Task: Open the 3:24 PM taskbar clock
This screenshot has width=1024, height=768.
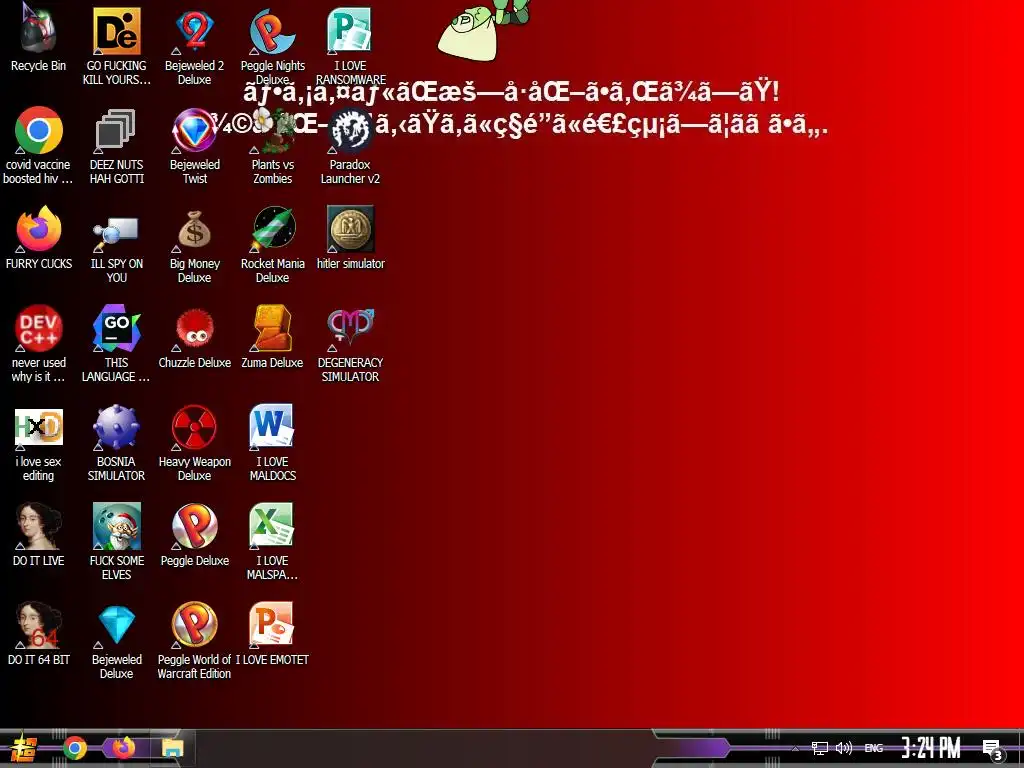Action: (931, 748)
